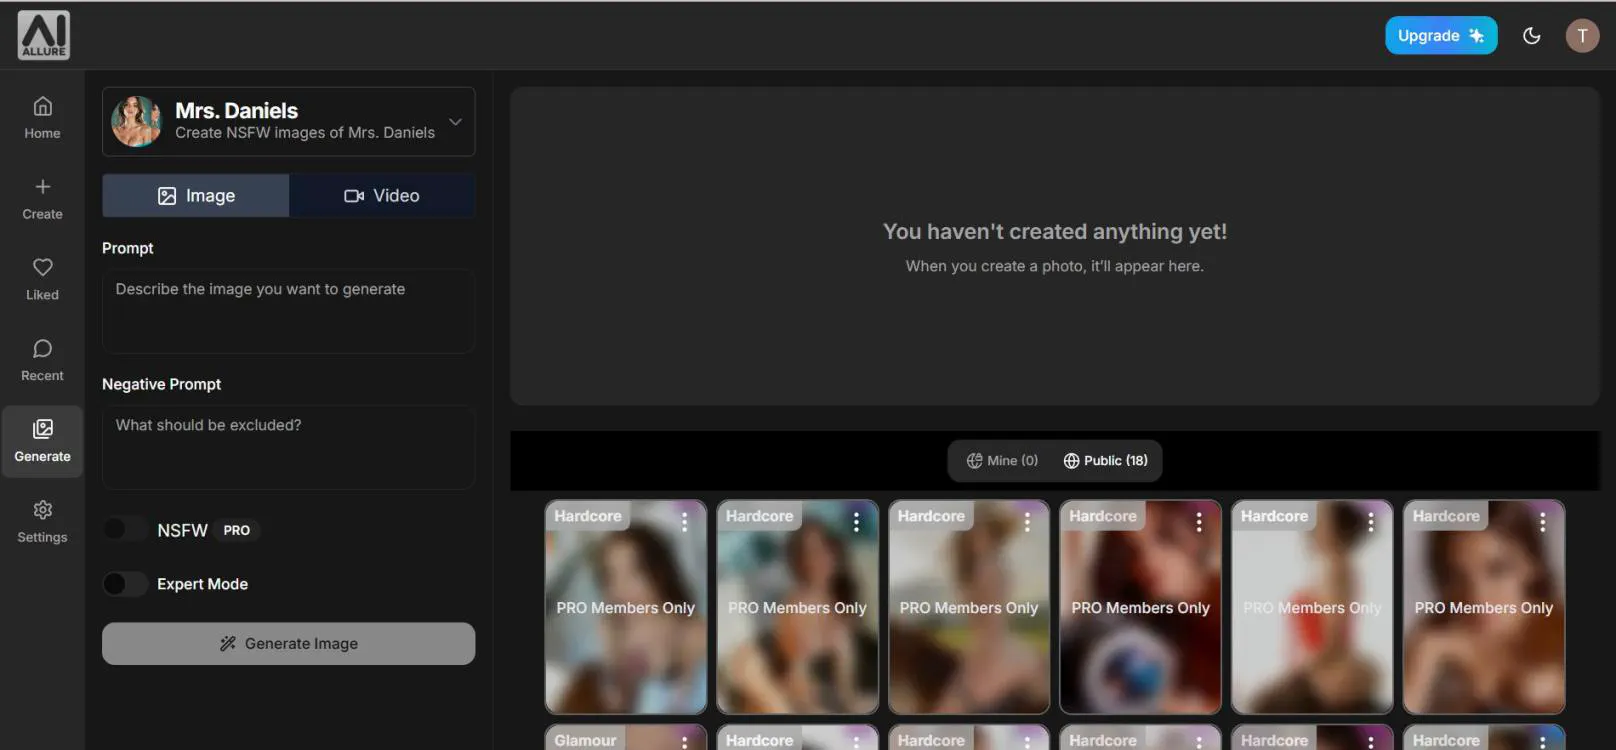1616x750 pixels.
Task: Toggle the NSFW switch
Action: (x=126, y=529)
